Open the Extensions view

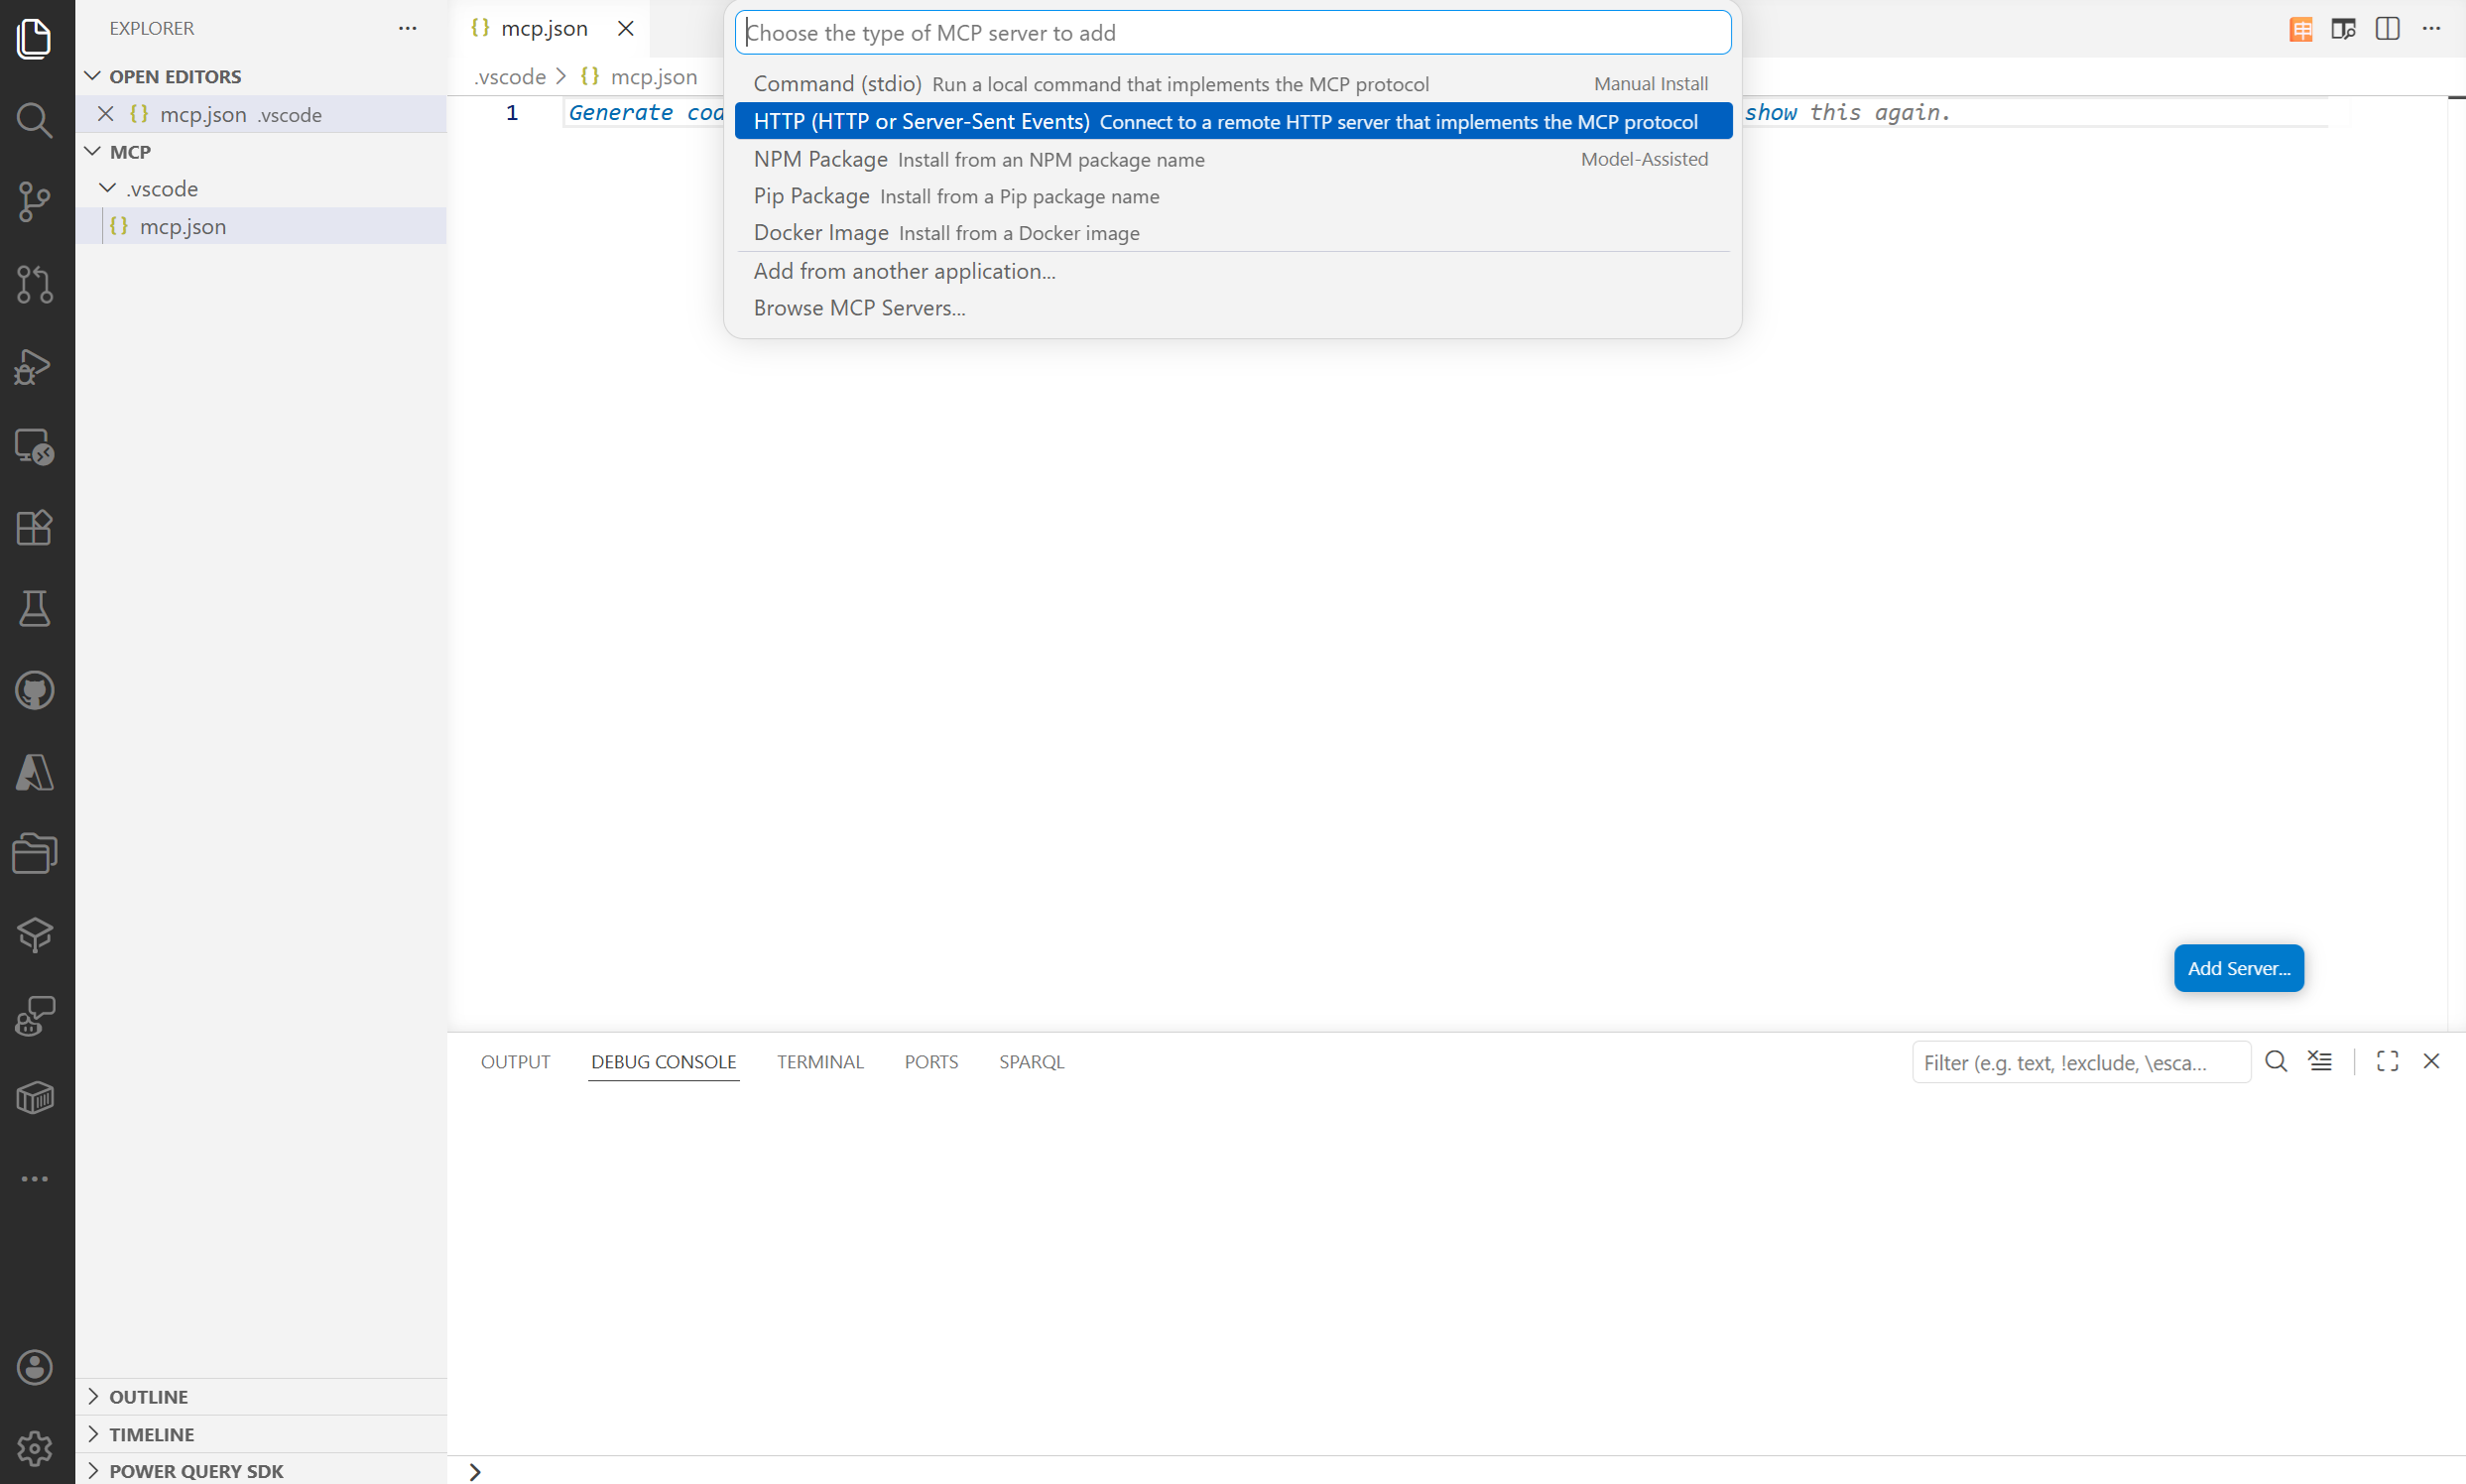click(x=35, y=528)
